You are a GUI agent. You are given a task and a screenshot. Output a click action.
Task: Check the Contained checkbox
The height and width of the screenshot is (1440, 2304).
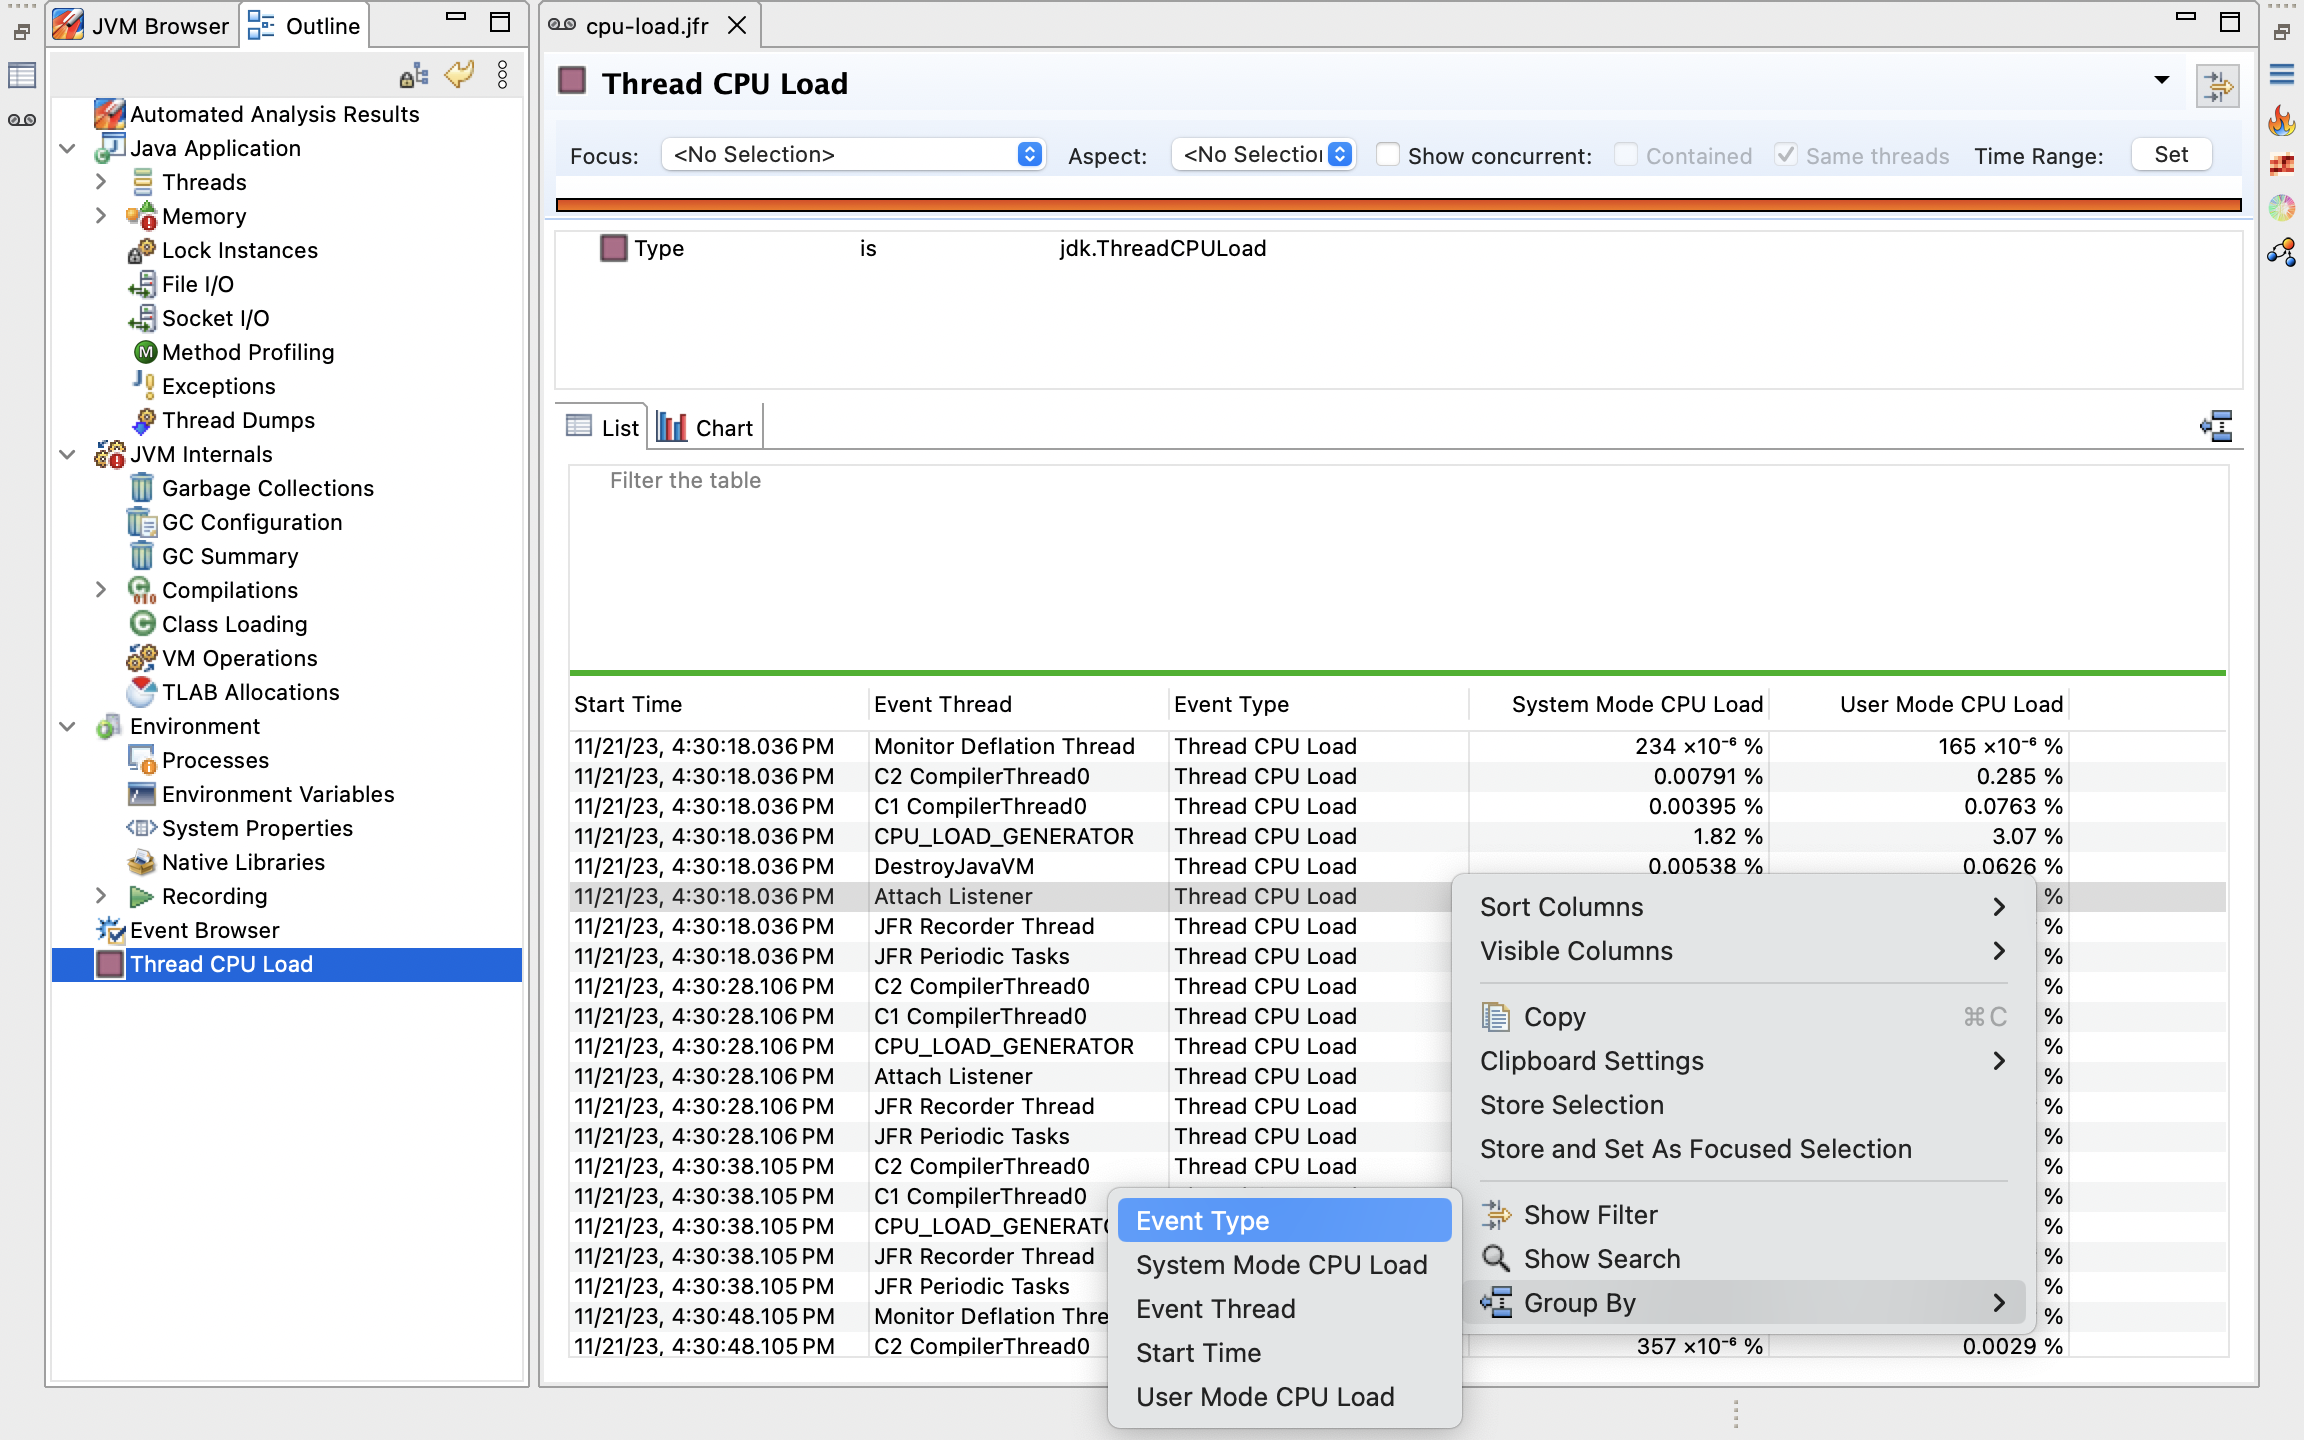[1625, 155]
